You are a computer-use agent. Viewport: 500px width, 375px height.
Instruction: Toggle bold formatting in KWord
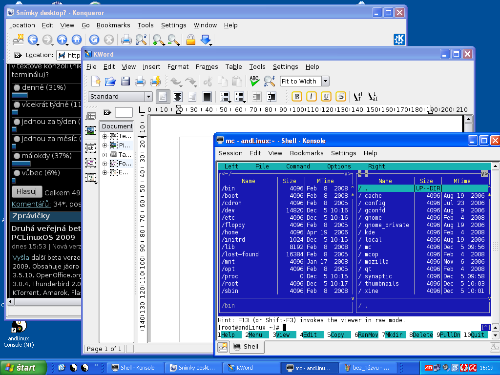pos(297,97)
